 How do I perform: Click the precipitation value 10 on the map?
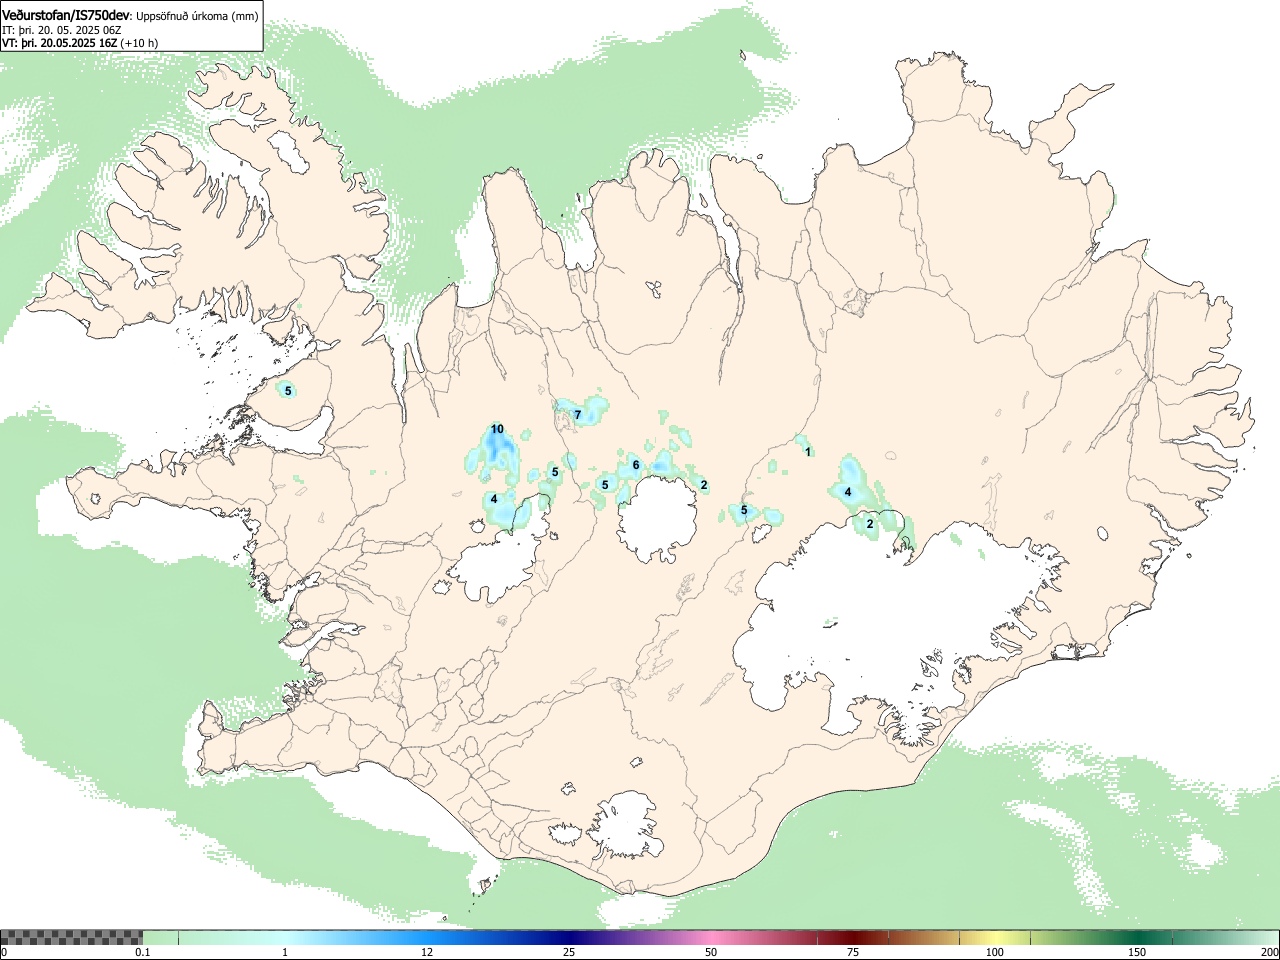coord(497,429)
